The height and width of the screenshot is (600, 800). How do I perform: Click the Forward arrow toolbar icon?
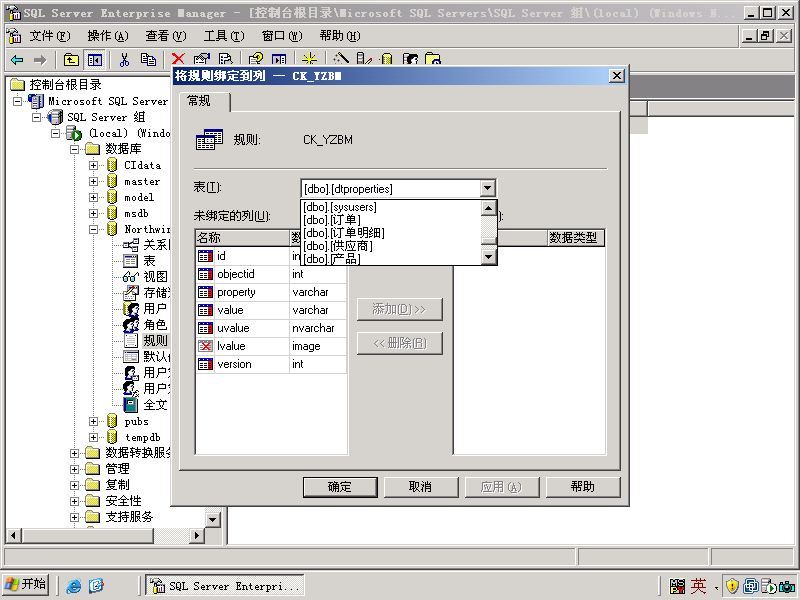[x=40, y=60]
